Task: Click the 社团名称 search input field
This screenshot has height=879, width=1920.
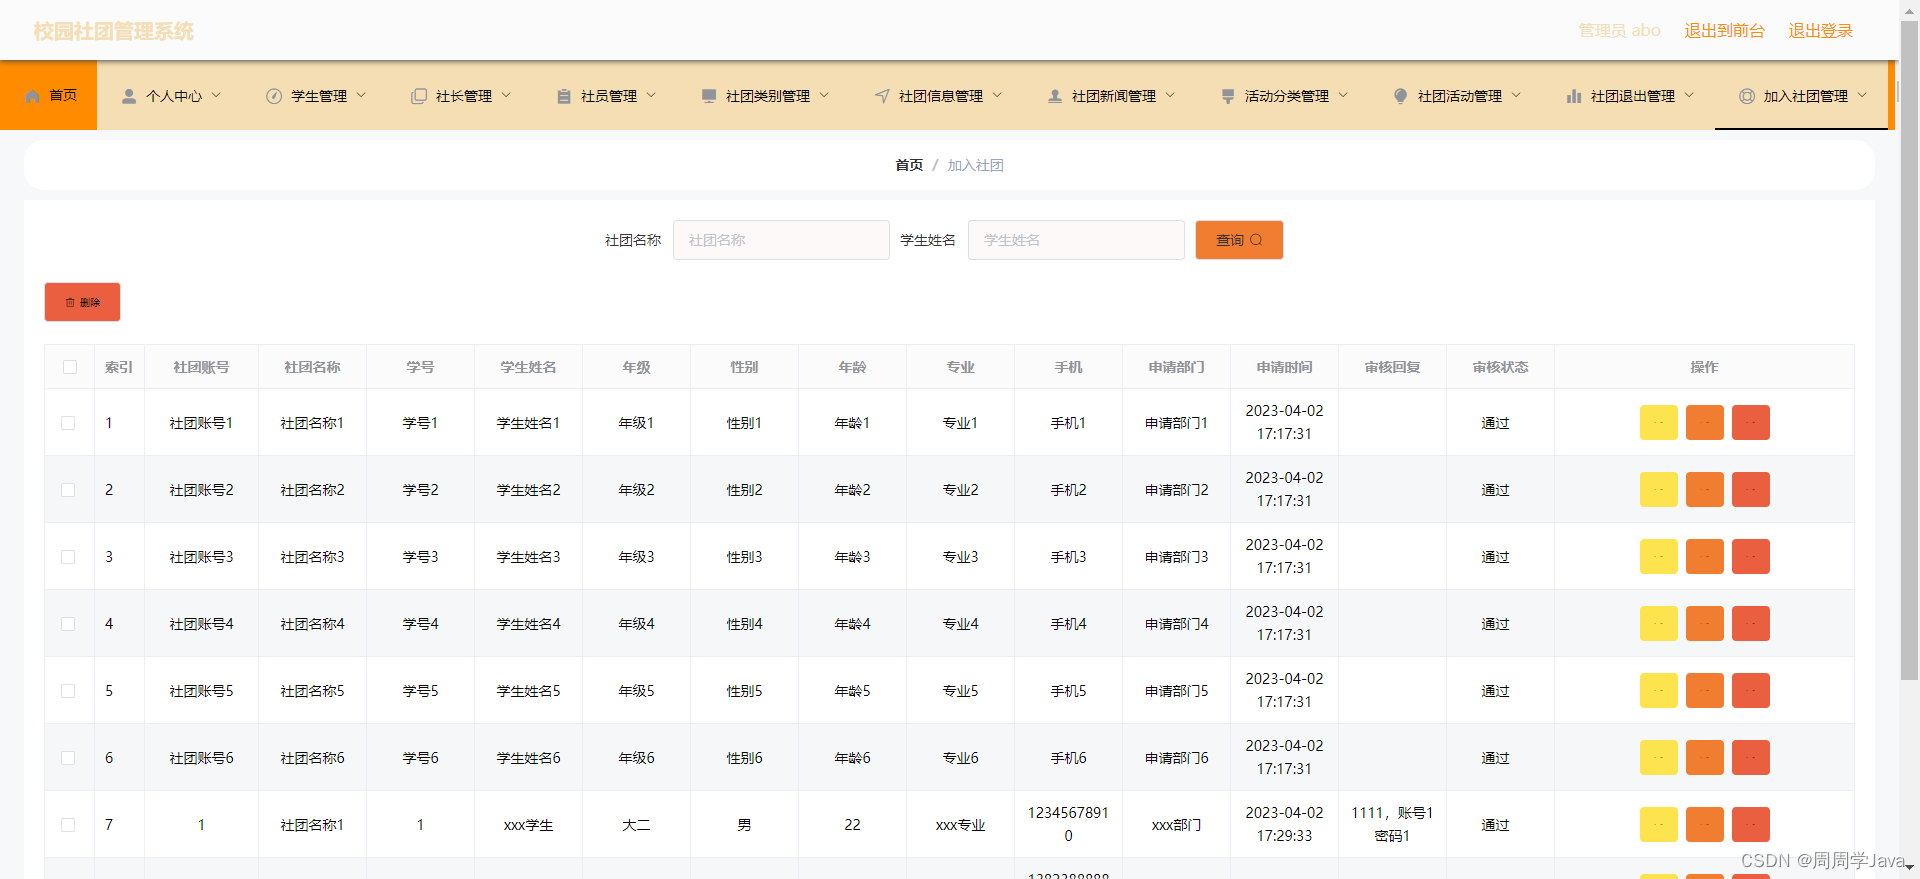Action: tap(781, 240)
